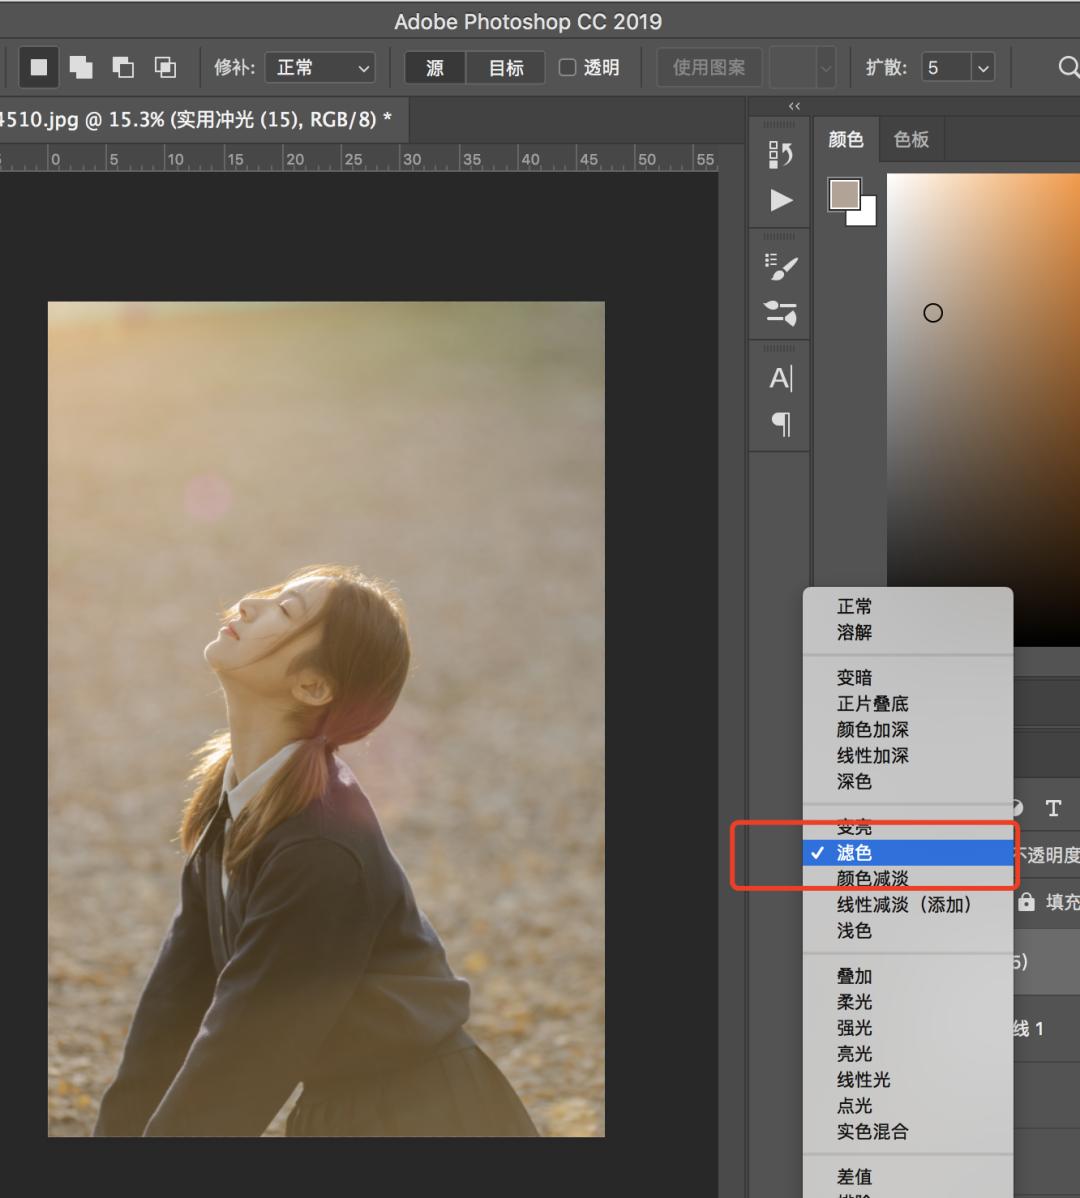This screenshot has width=1080, height=1198.
Task: Open the Brush Settings panel icon
Action: [x=780, y=266]
